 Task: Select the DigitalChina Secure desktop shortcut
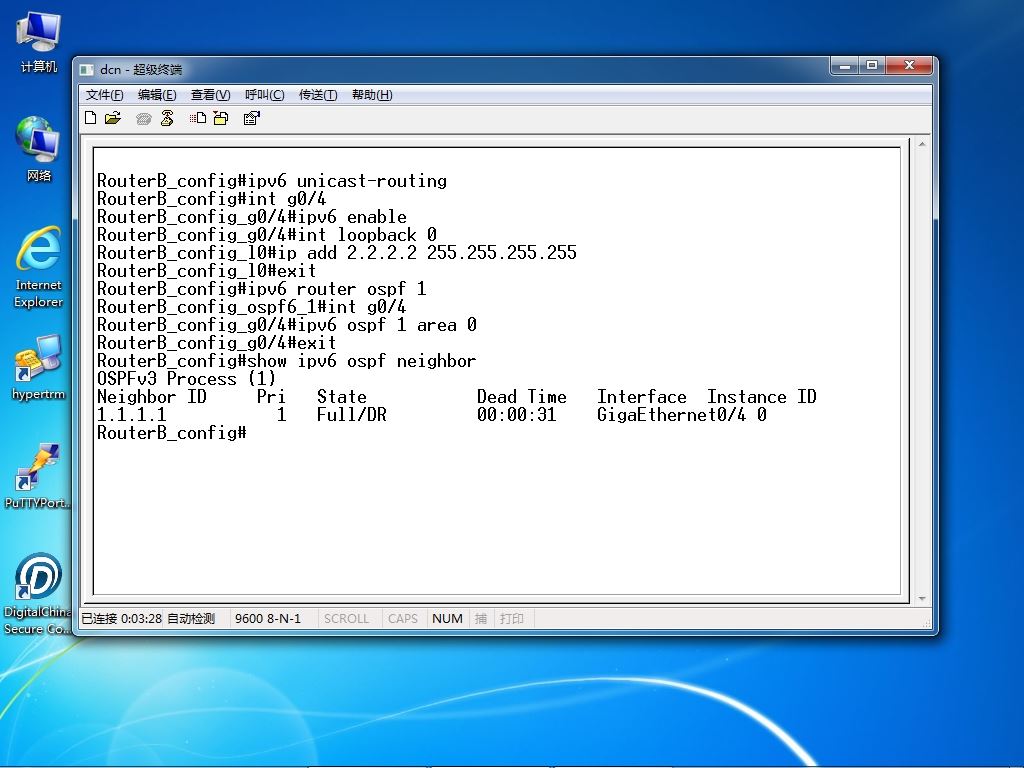coord(37,594)
